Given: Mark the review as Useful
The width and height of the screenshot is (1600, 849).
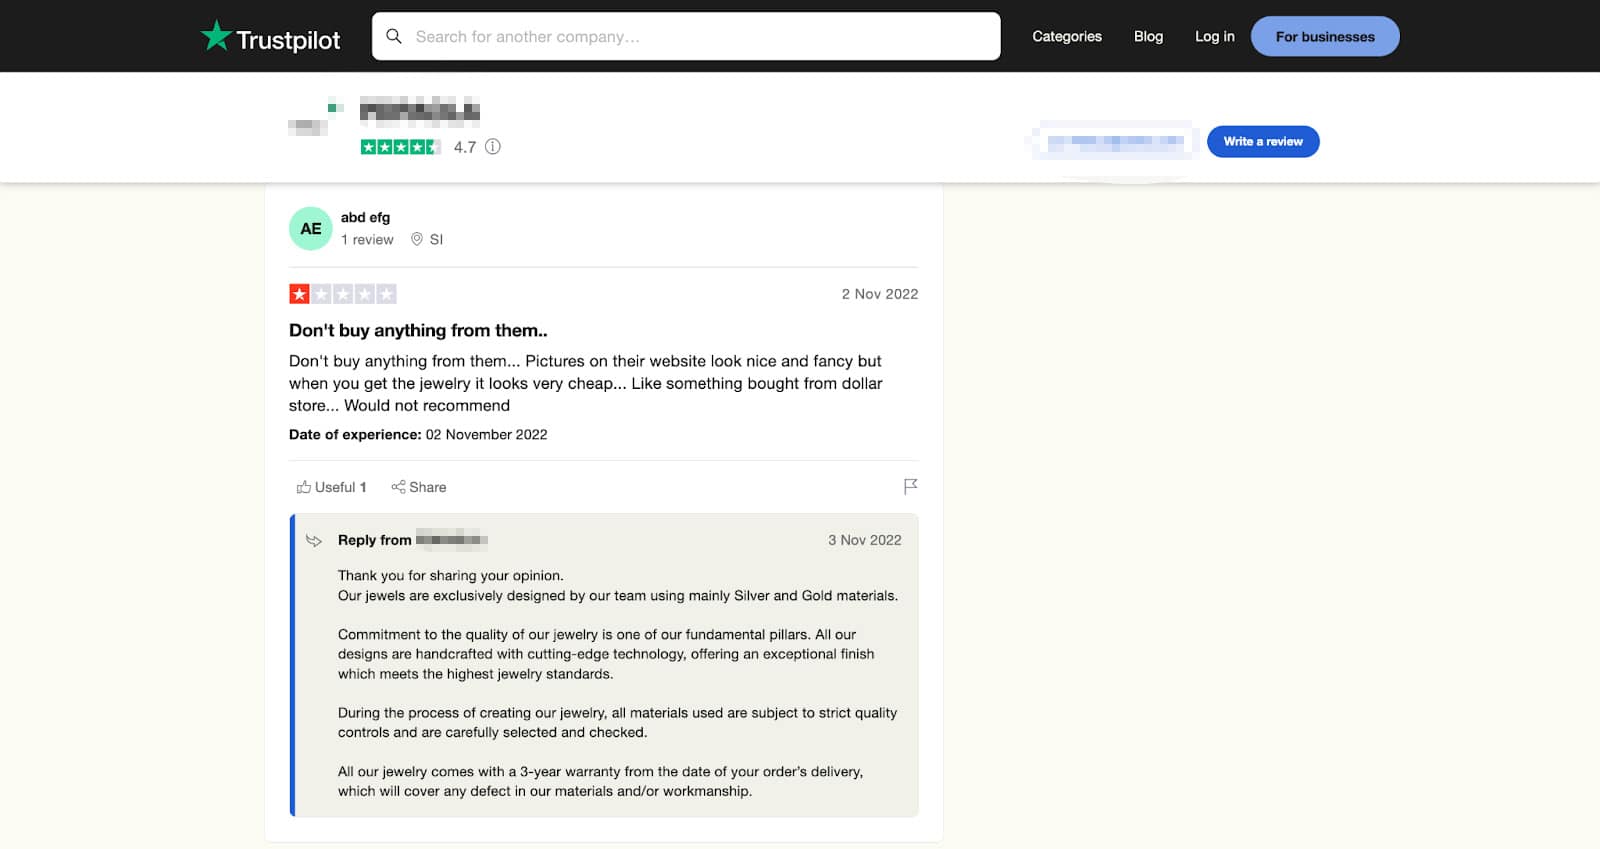Looking at the screenshot, I should (331, 487).
